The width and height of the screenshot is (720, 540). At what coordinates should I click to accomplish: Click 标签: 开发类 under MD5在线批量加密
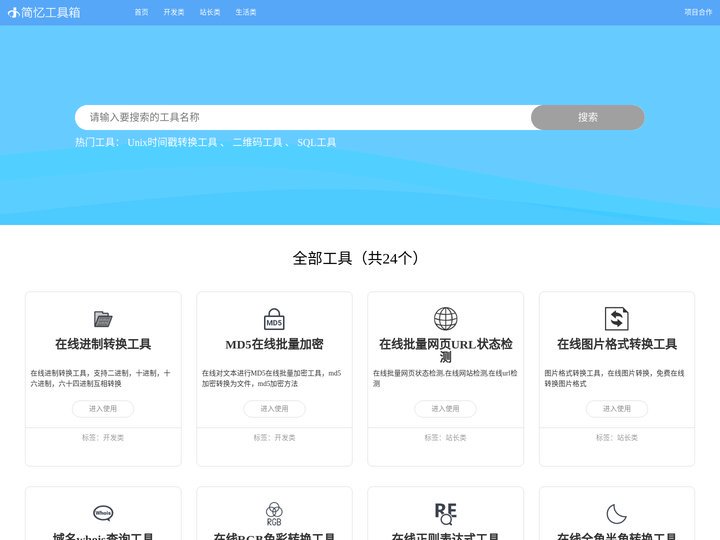[274, 438]
